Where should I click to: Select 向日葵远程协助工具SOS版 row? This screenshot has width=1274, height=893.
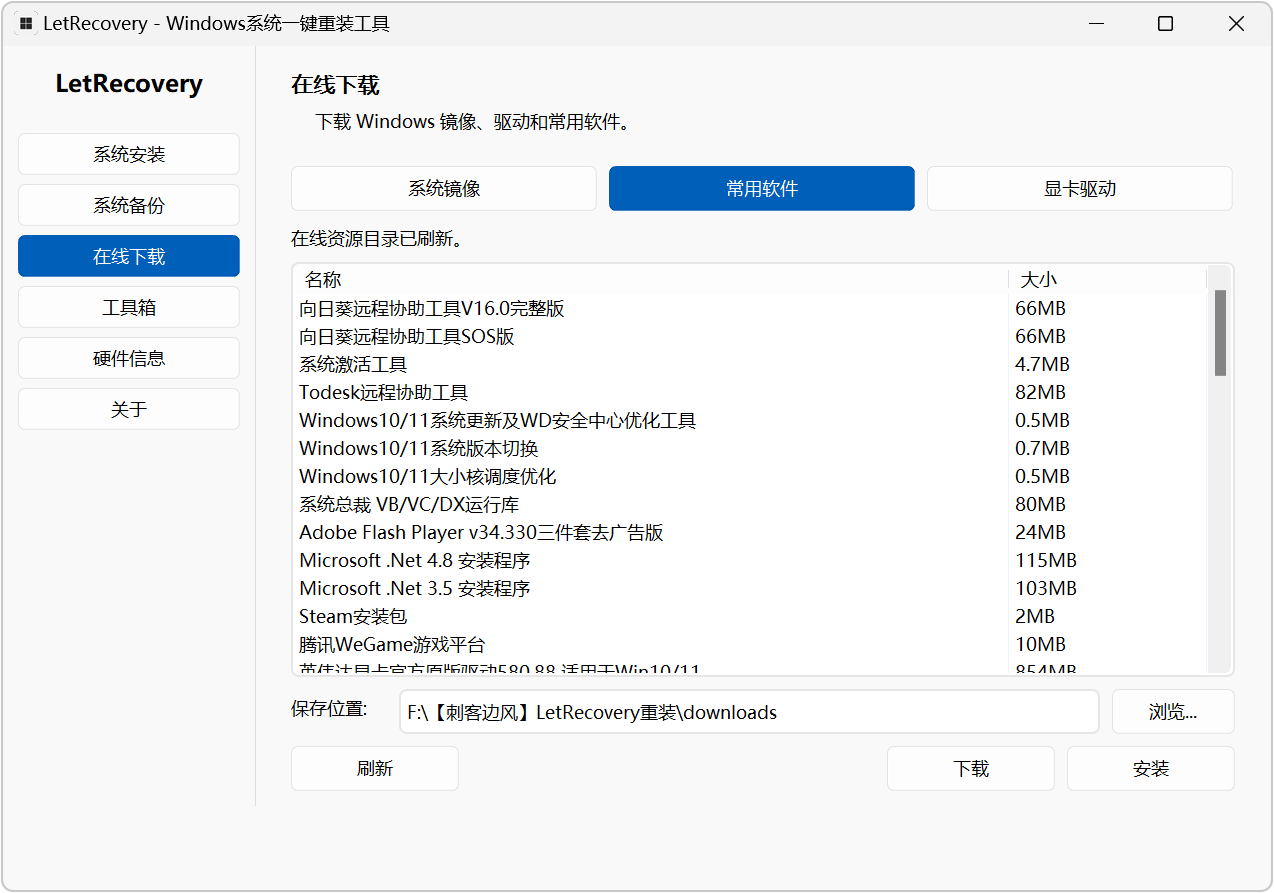[x=750, y=336]
